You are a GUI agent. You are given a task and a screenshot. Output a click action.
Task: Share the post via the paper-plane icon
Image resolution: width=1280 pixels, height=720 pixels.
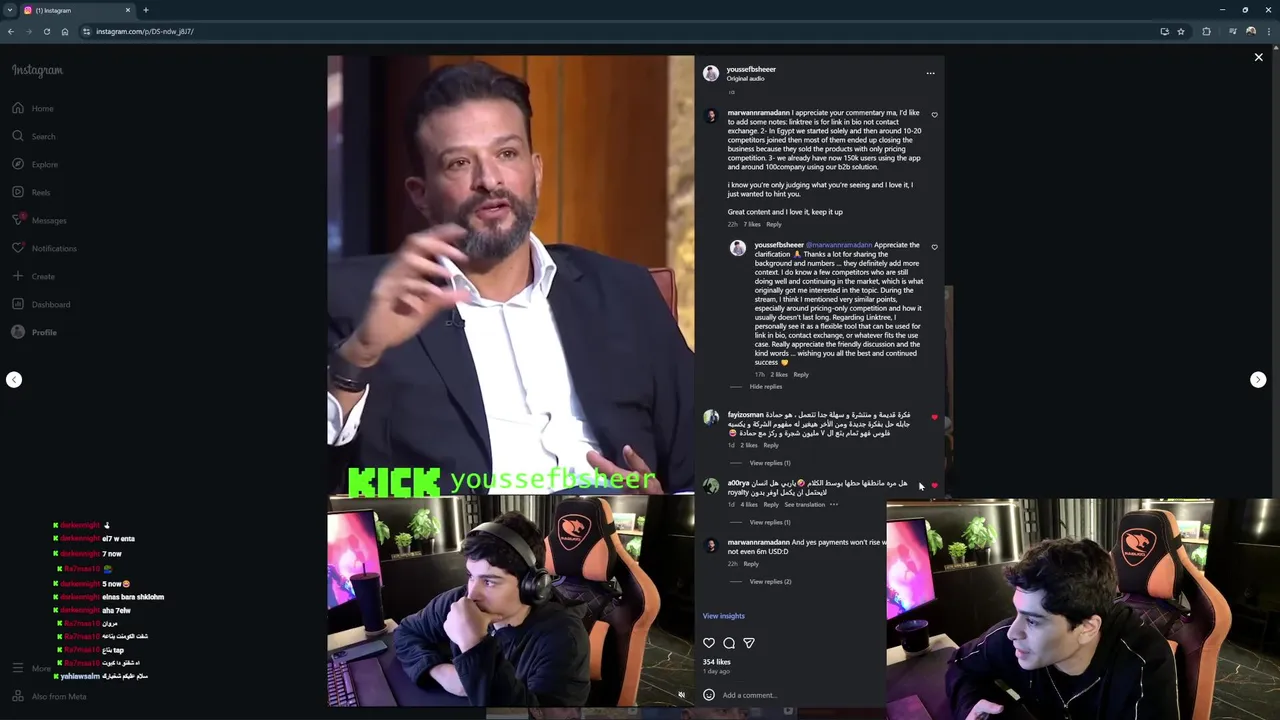pos(749,643)
